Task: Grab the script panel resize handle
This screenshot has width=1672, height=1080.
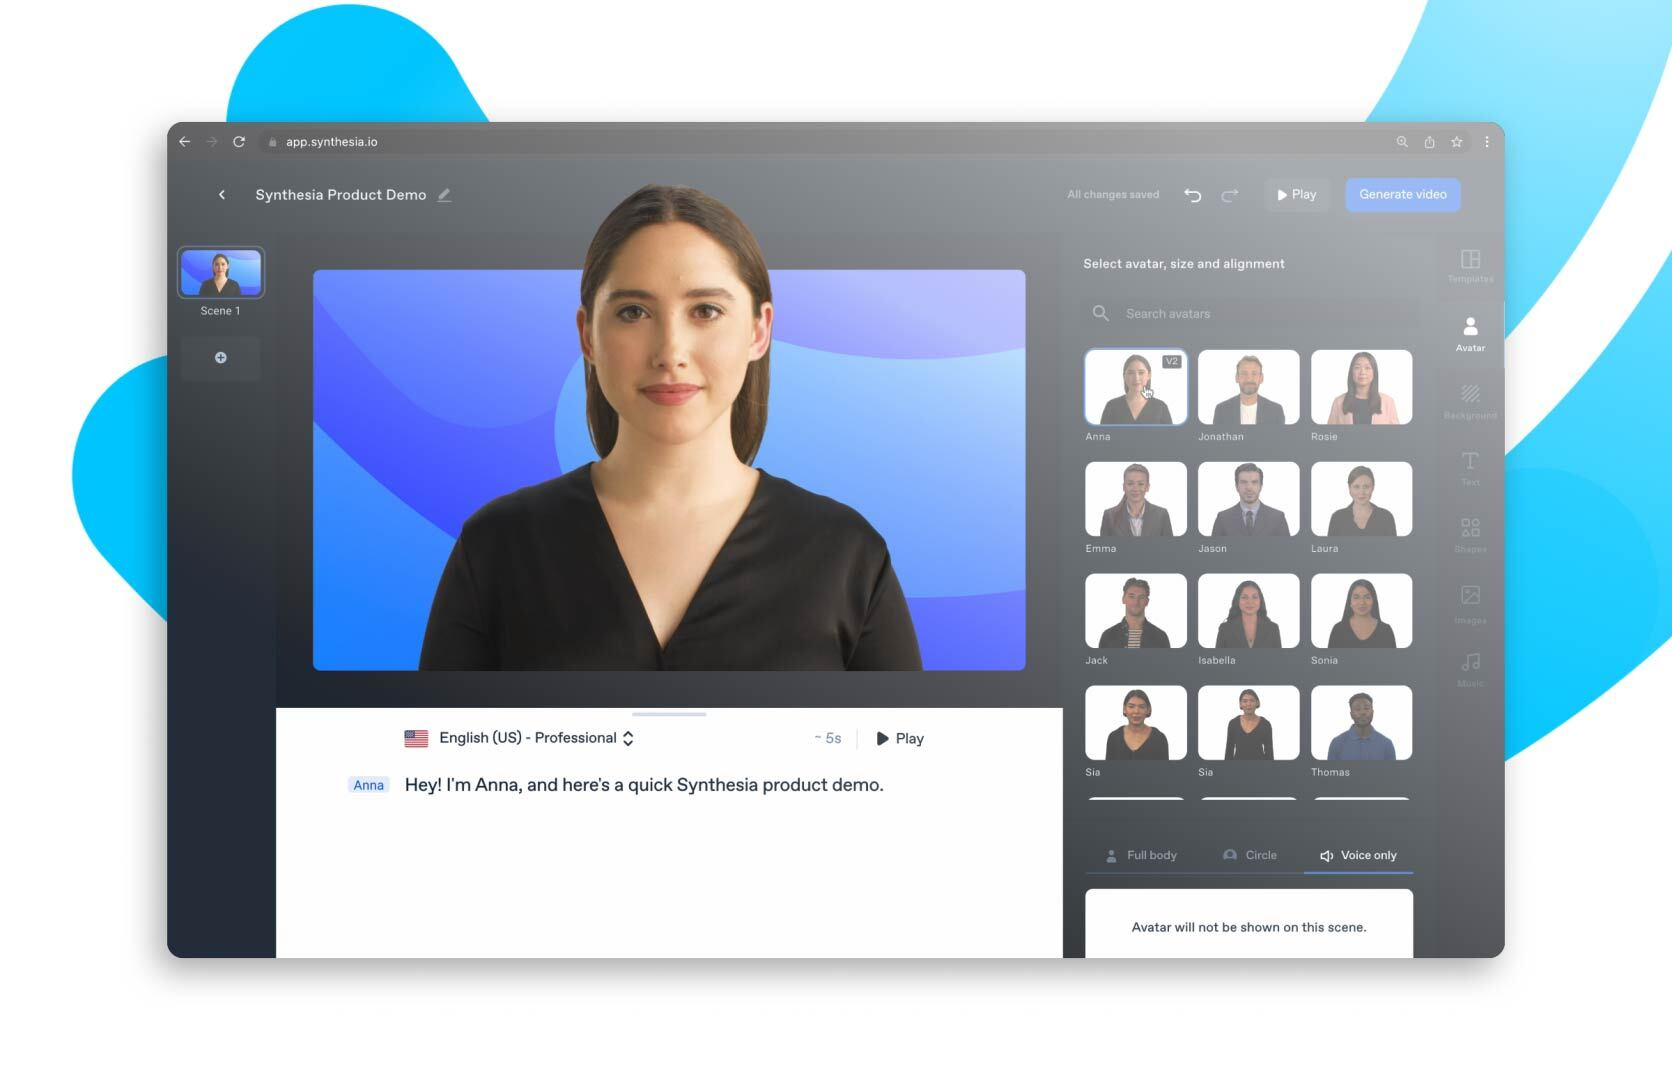Action: click(669, 714)
